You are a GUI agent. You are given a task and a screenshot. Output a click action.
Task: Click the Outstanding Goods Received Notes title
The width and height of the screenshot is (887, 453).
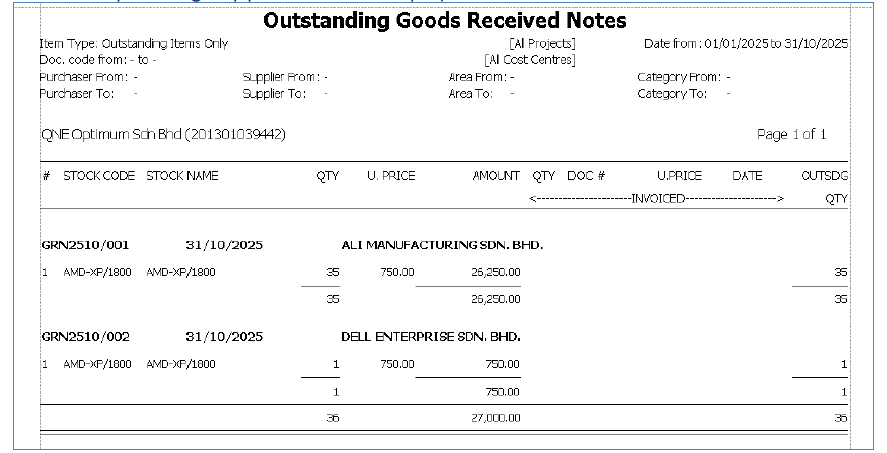[445, 20]
